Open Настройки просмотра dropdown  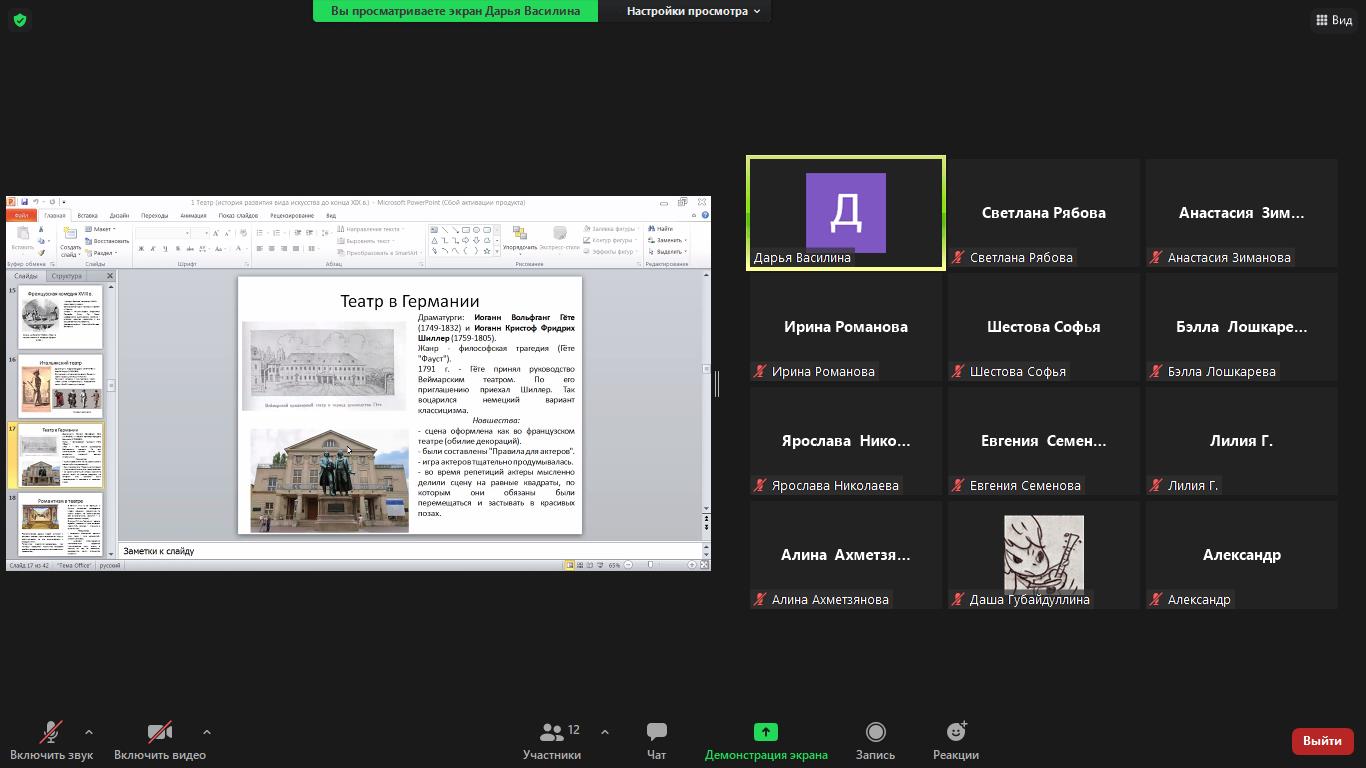coord(692,11)
